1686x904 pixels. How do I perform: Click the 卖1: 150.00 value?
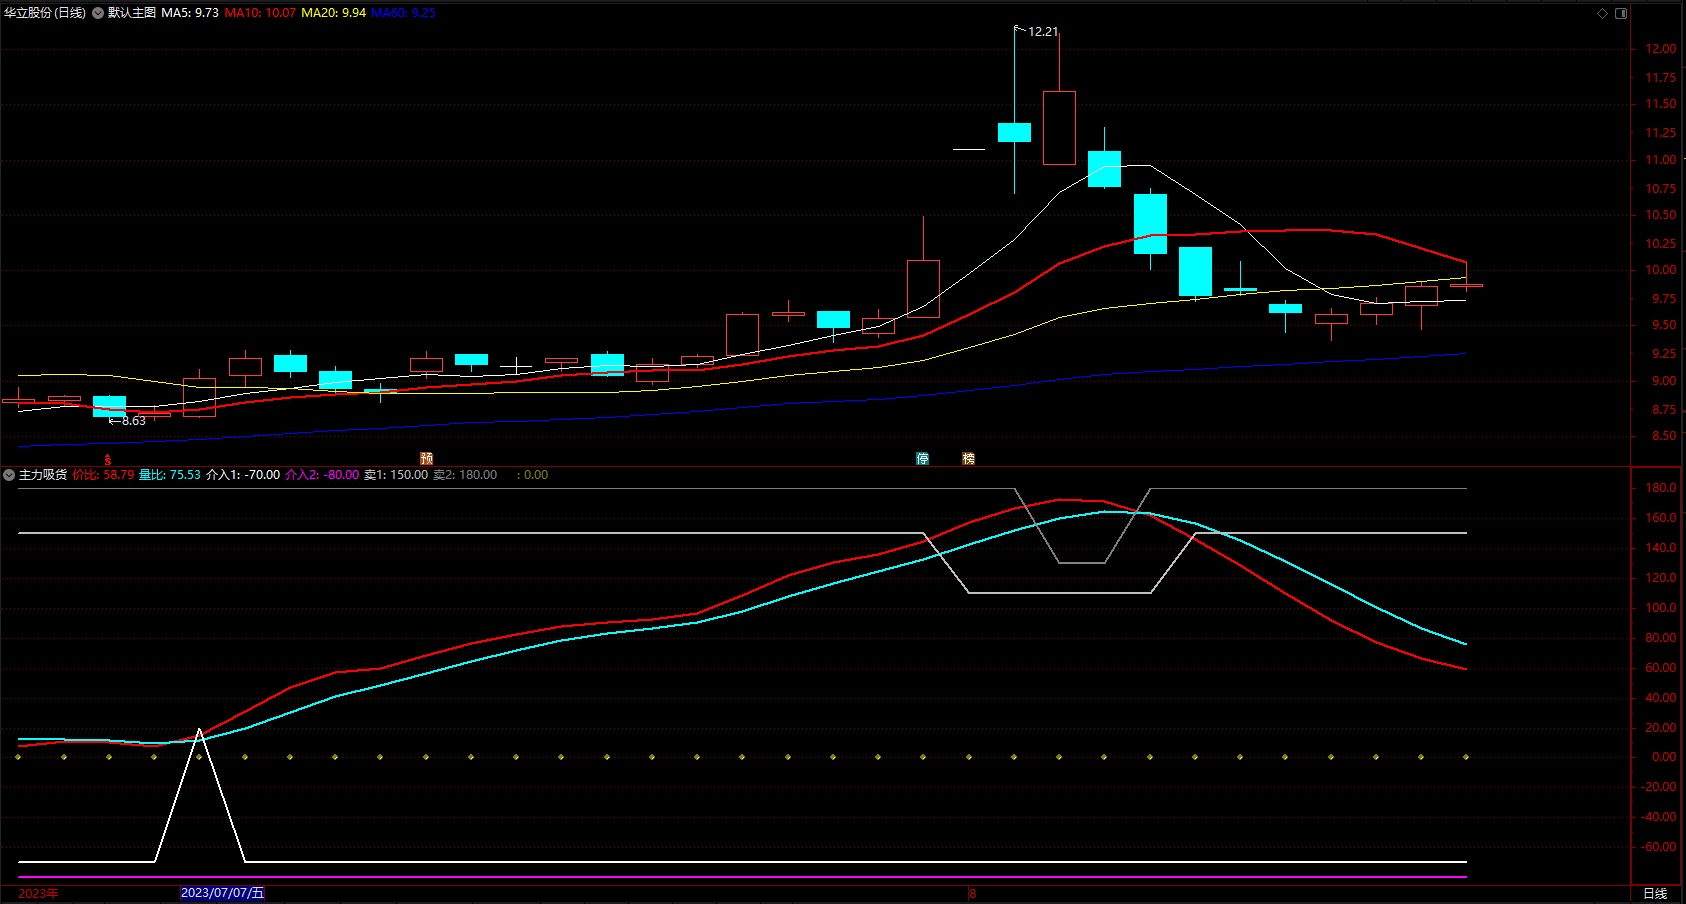[x=396, y=475]
